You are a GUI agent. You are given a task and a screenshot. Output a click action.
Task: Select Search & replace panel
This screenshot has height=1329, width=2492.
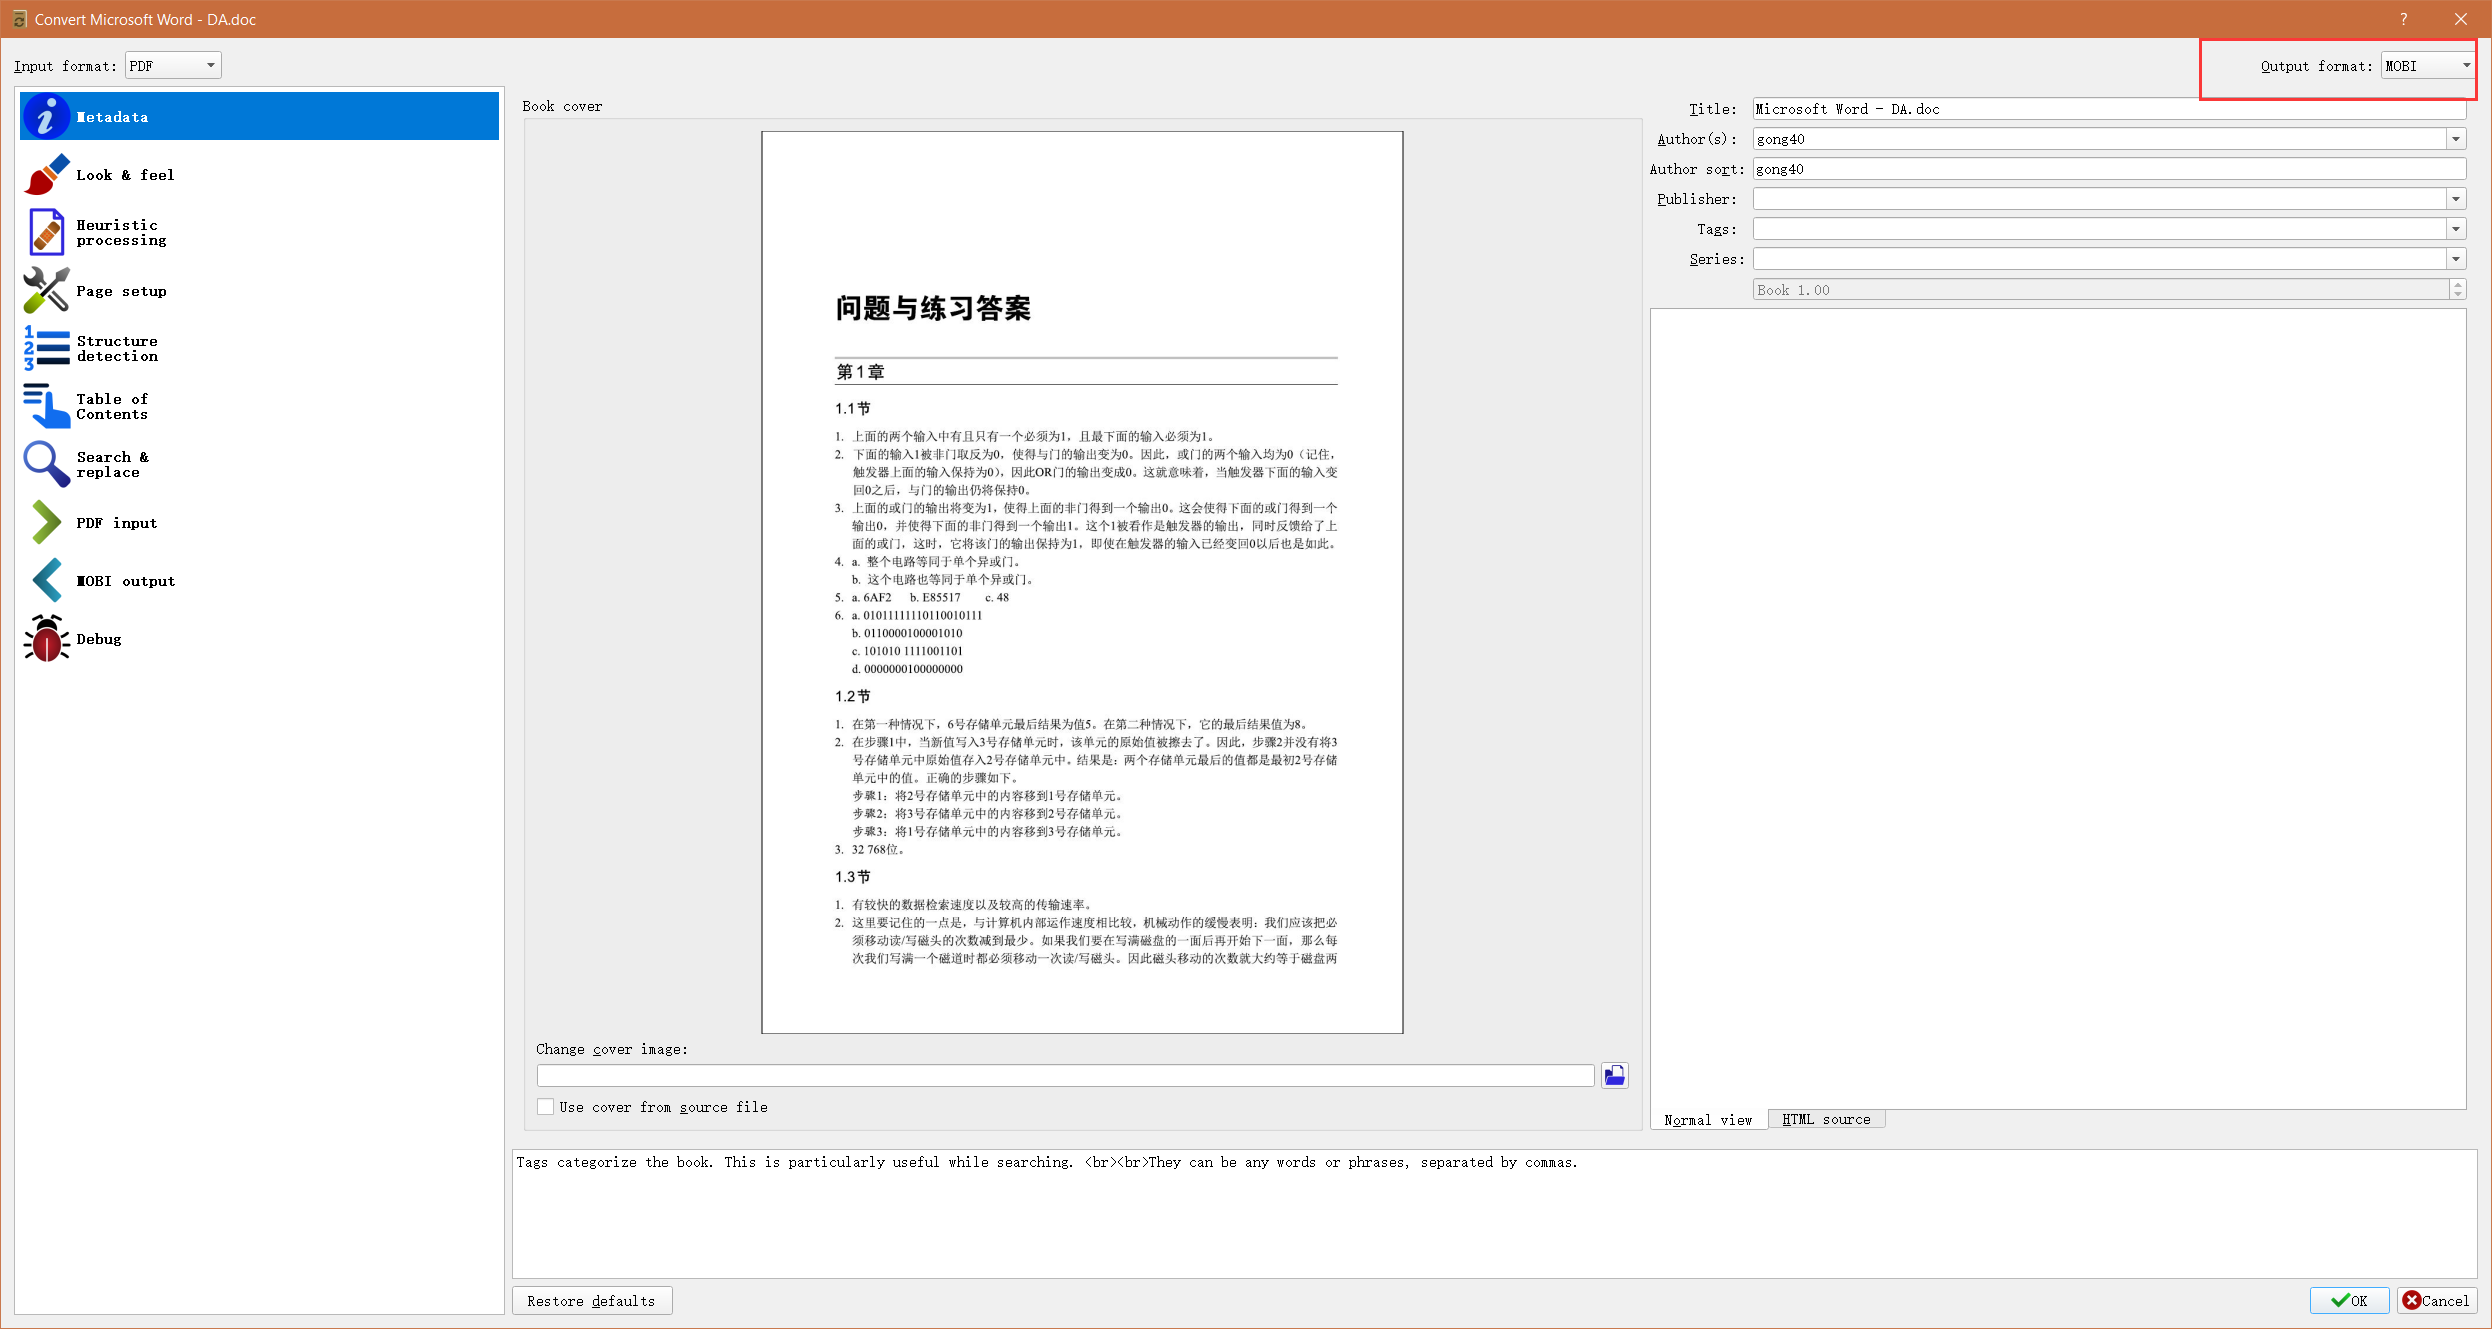coord(254,465)
